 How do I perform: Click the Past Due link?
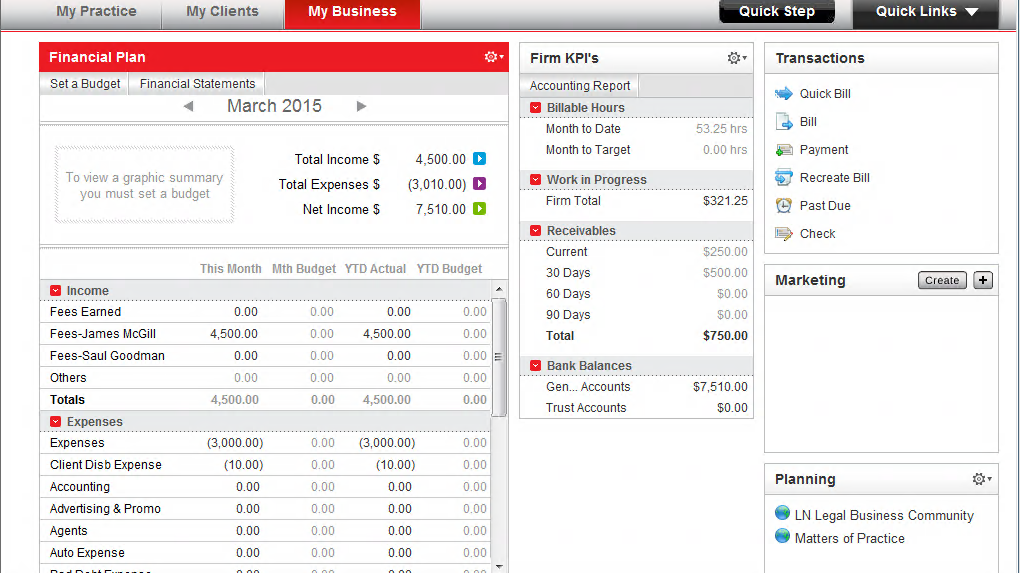(825, 206)
